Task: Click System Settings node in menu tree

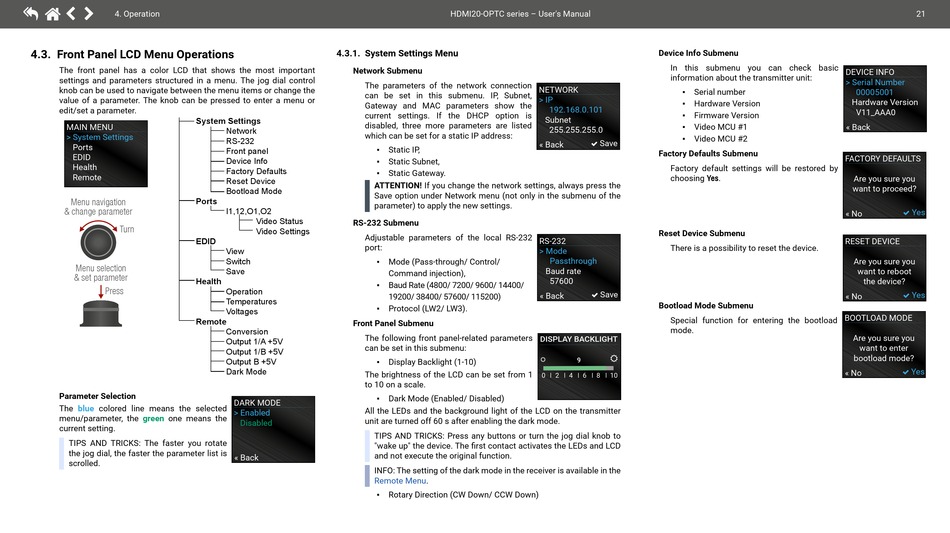Action: click(x=228, y=121)
